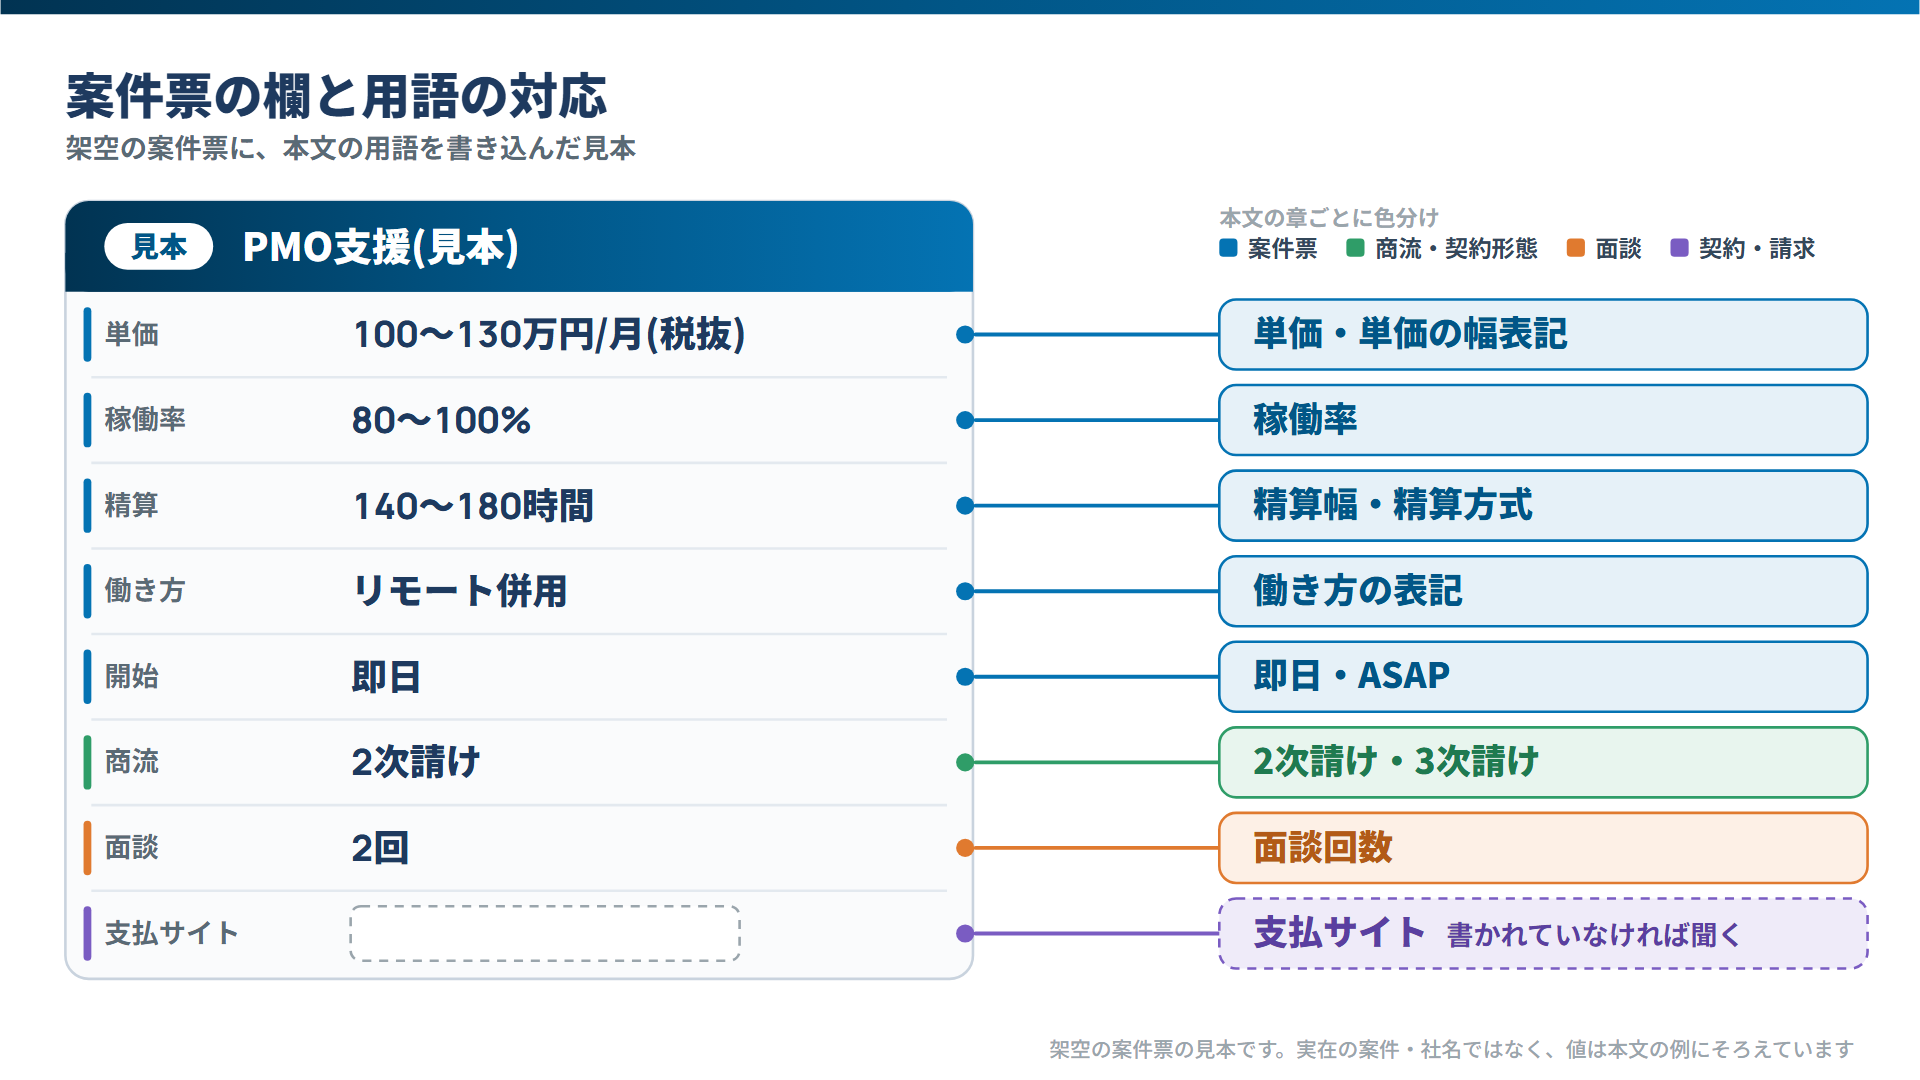
Task: Select the PMO支援(見本) title text
Action: pos(381,247)
